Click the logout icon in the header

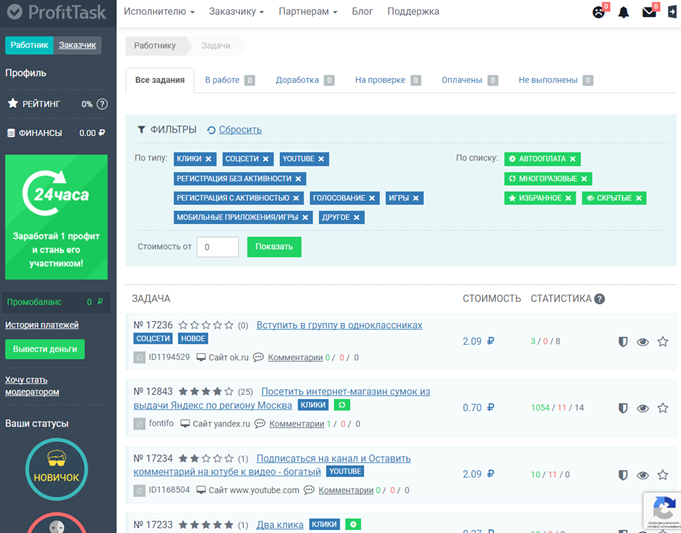672,12
